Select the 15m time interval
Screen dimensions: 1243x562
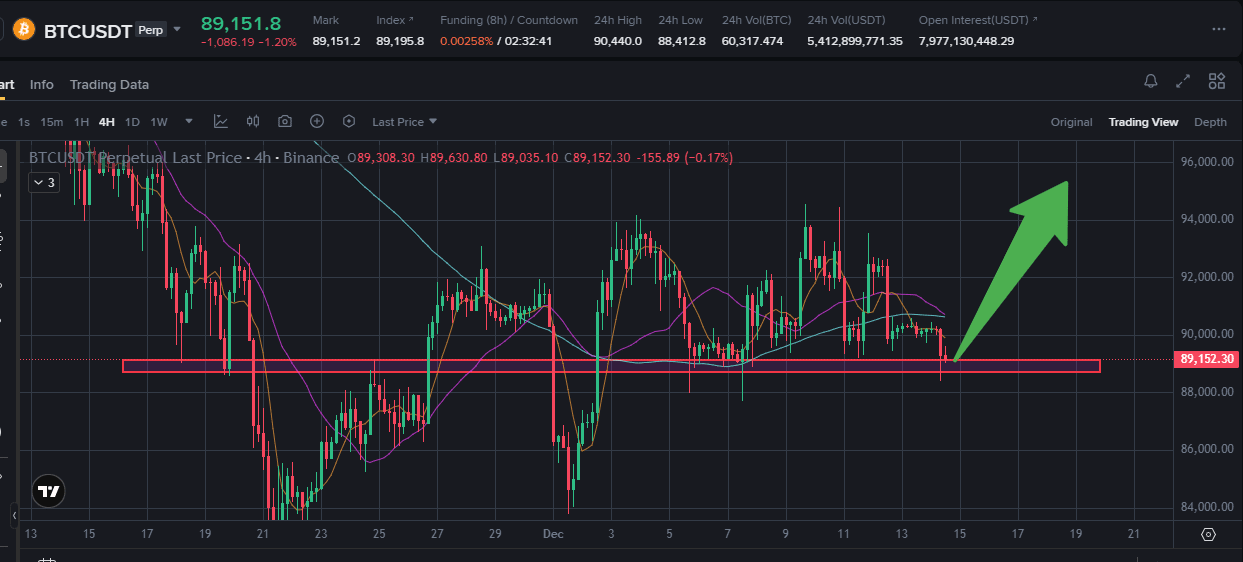coord(52,122)
